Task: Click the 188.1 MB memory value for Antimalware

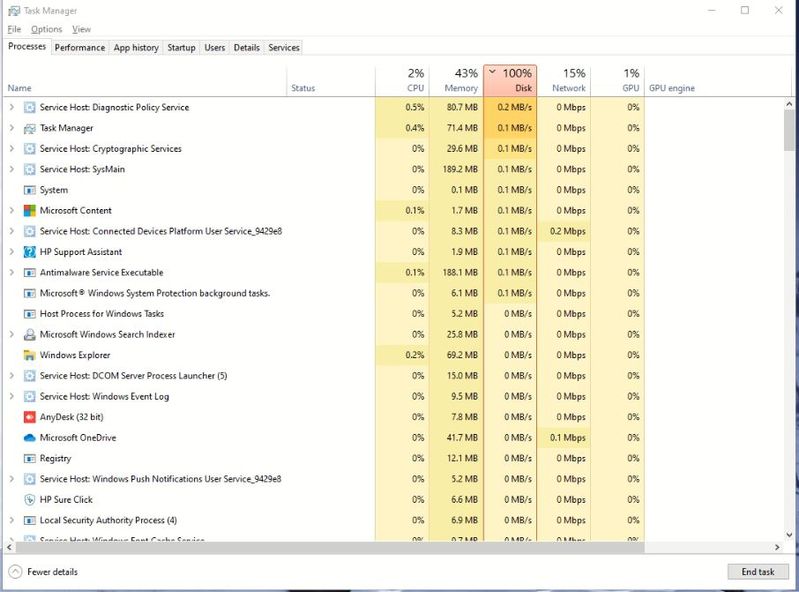Action: pyautogui.click(x=460, y=273)
